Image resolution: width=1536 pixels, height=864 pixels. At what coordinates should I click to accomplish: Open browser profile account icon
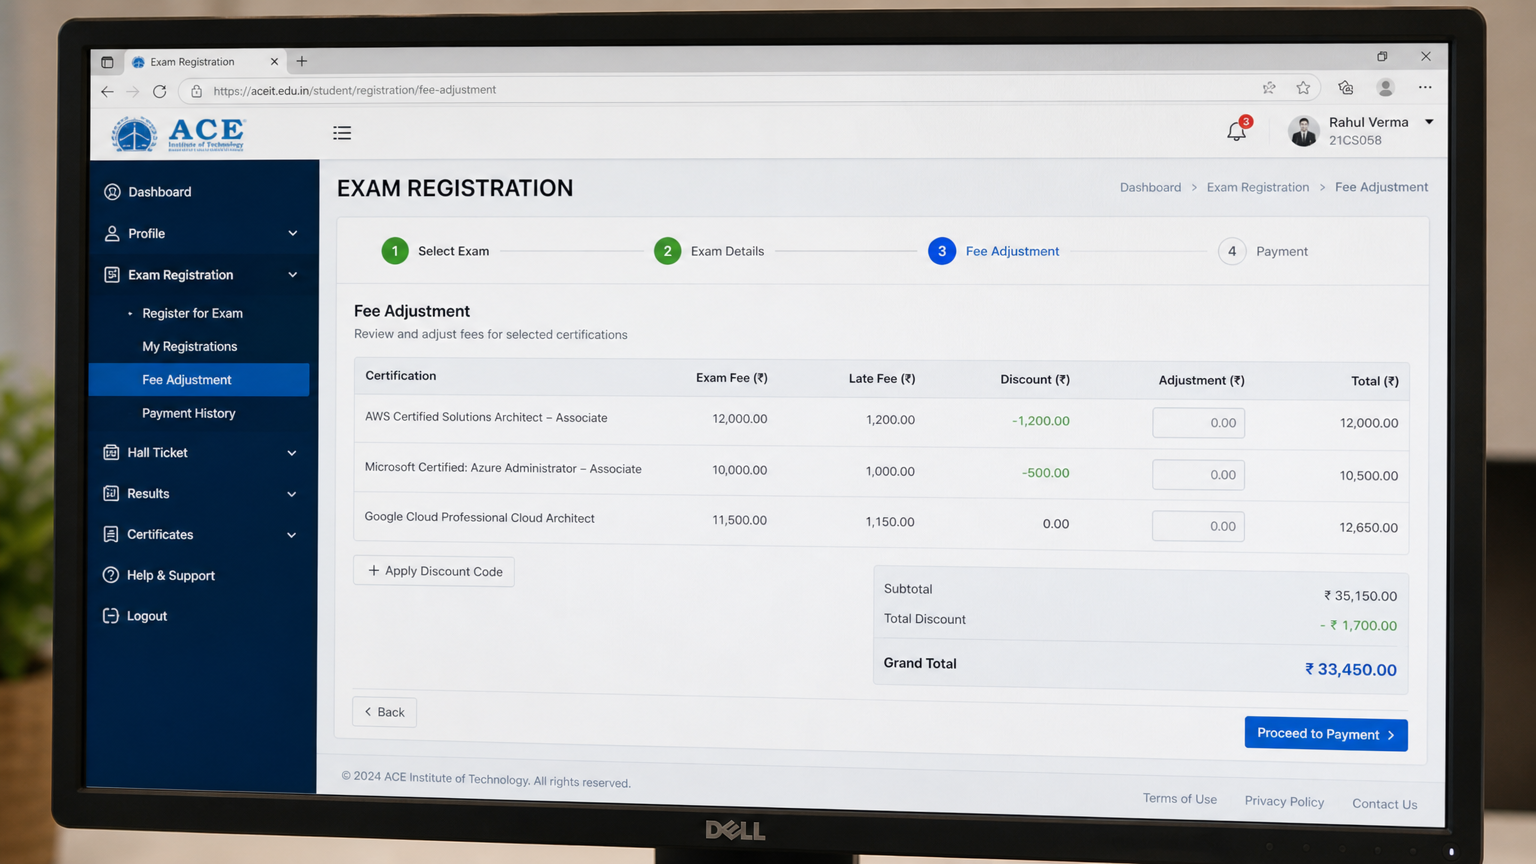point(1385,88)
